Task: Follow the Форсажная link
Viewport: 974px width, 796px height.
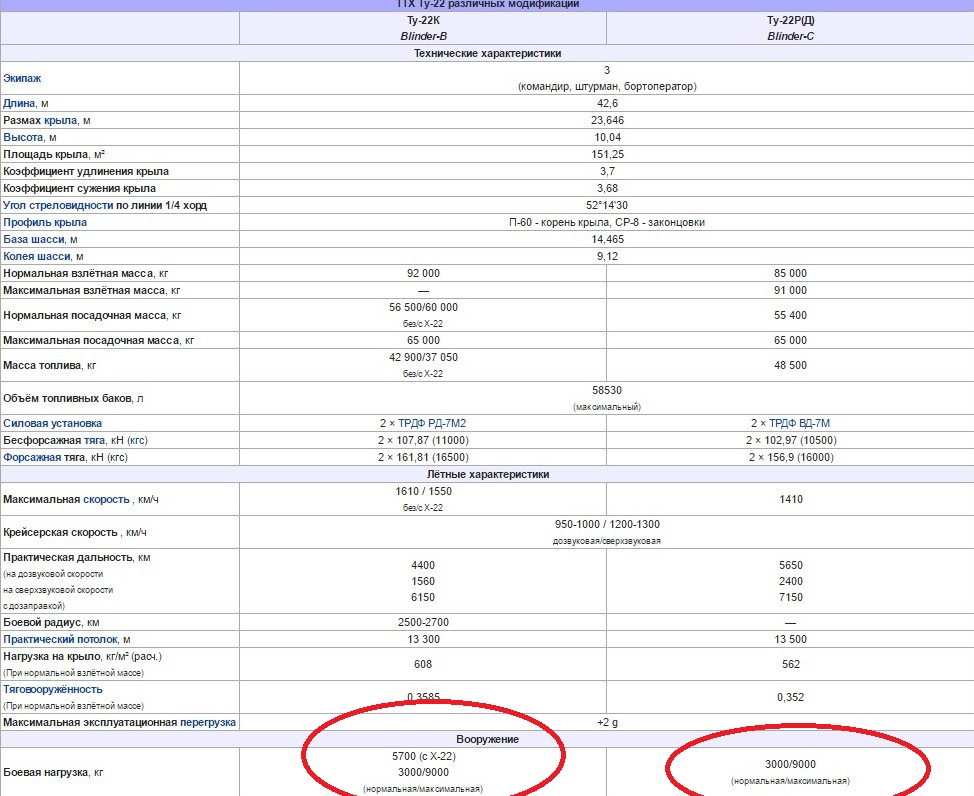Action: coord(32,457)
